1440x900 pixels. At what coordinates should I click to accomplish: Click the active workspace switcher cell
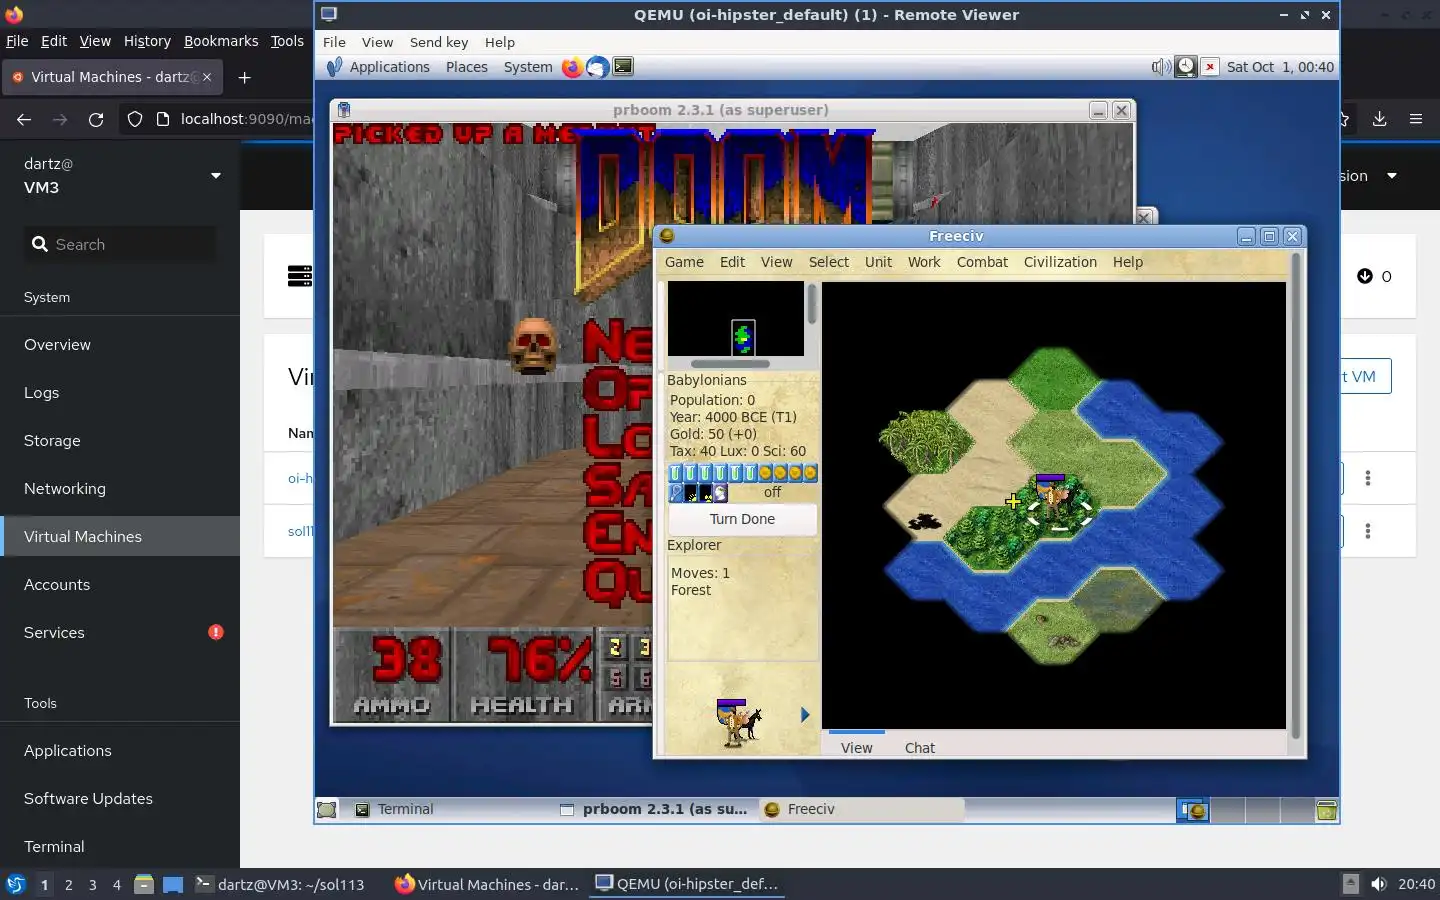1192,810
